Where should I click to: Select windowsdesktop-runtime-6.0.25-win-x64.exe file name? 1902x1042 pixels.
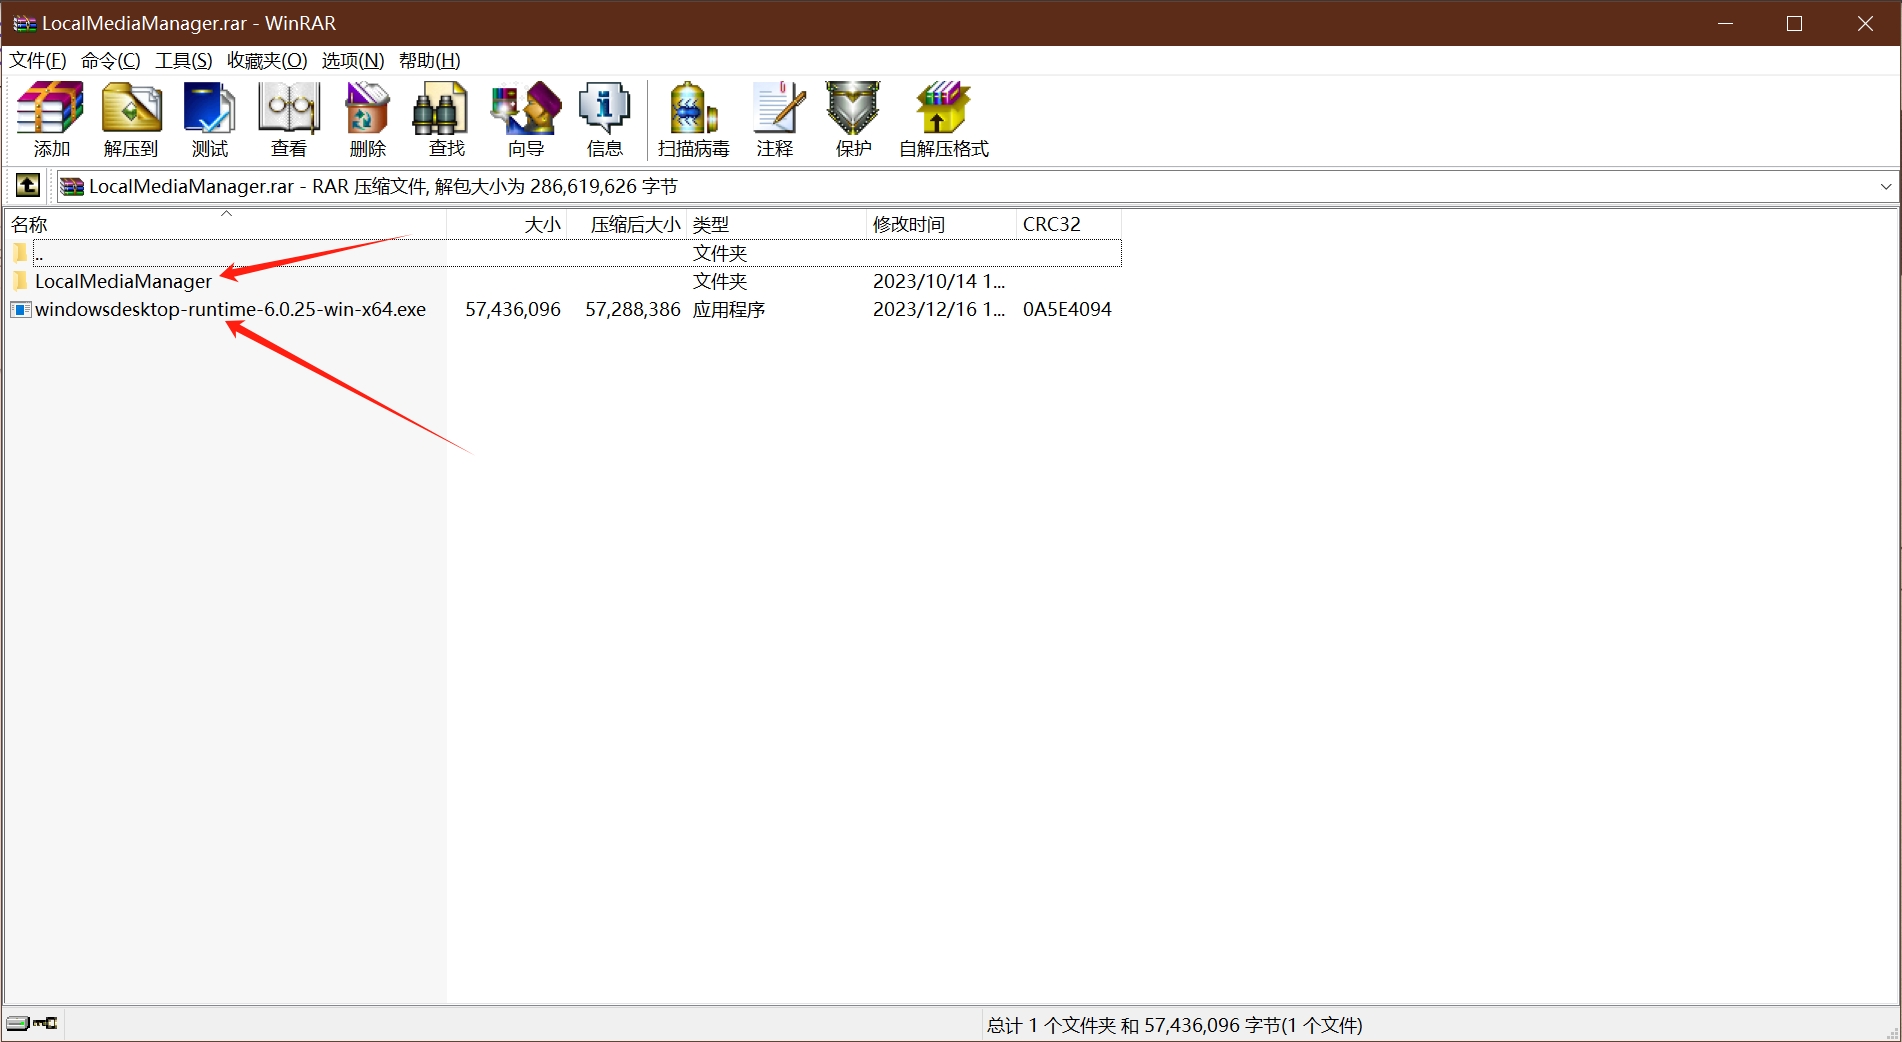pyautogui.click(x=230, y=310)
